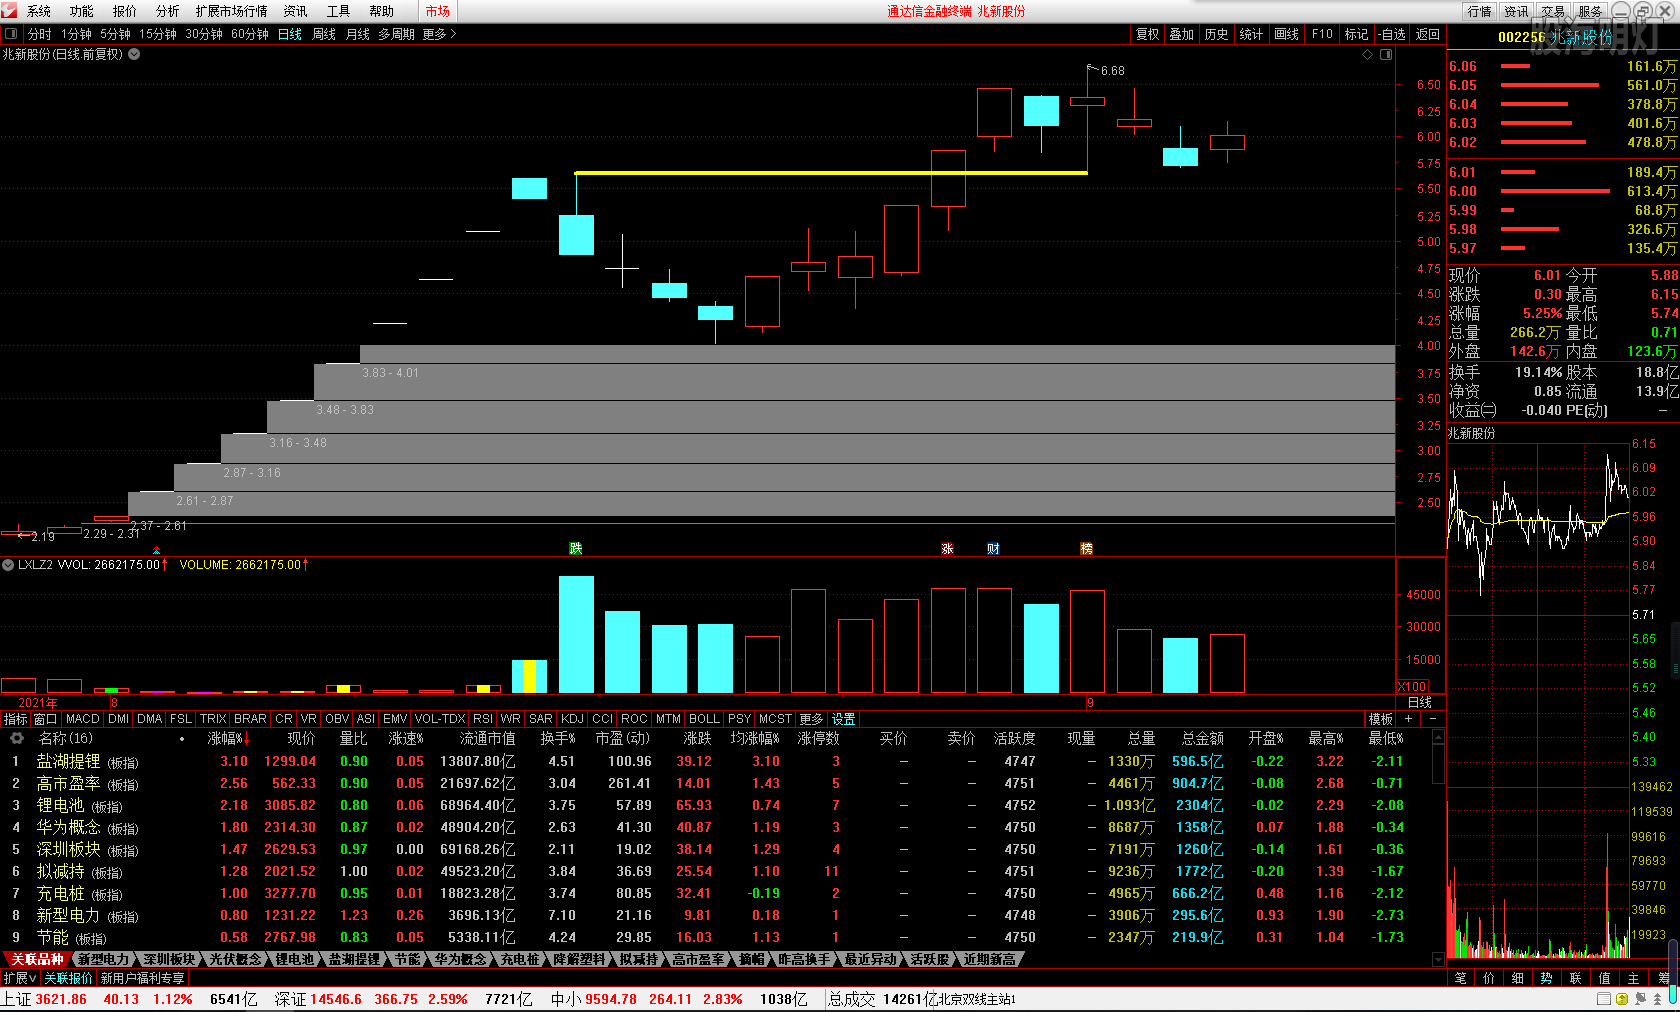Open the 系统 menu
The width and height of the screenshot is (1680, 1012).
point(39,11)
